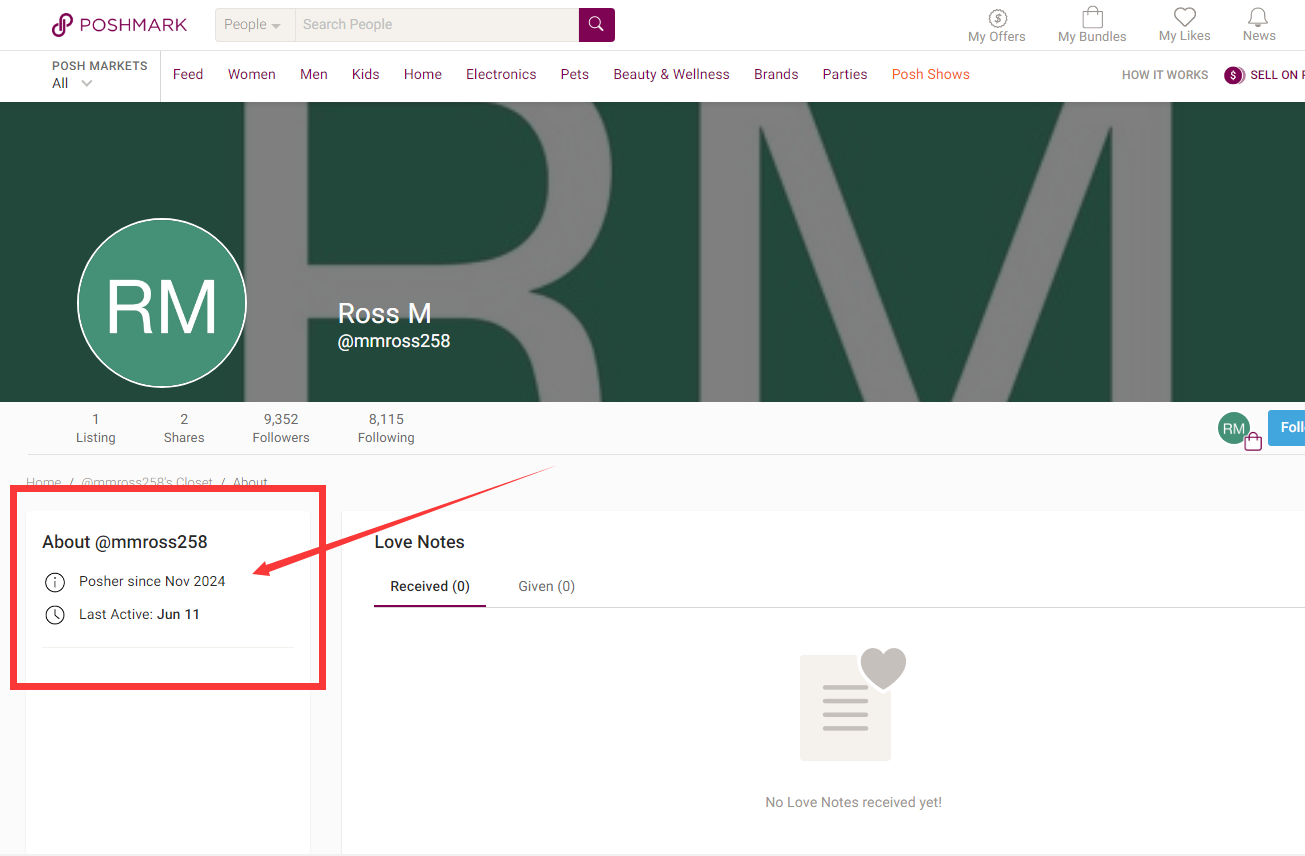Click the large RM profile avatar
Viewport: 1305px width, 856px height.
coord(162,303)
